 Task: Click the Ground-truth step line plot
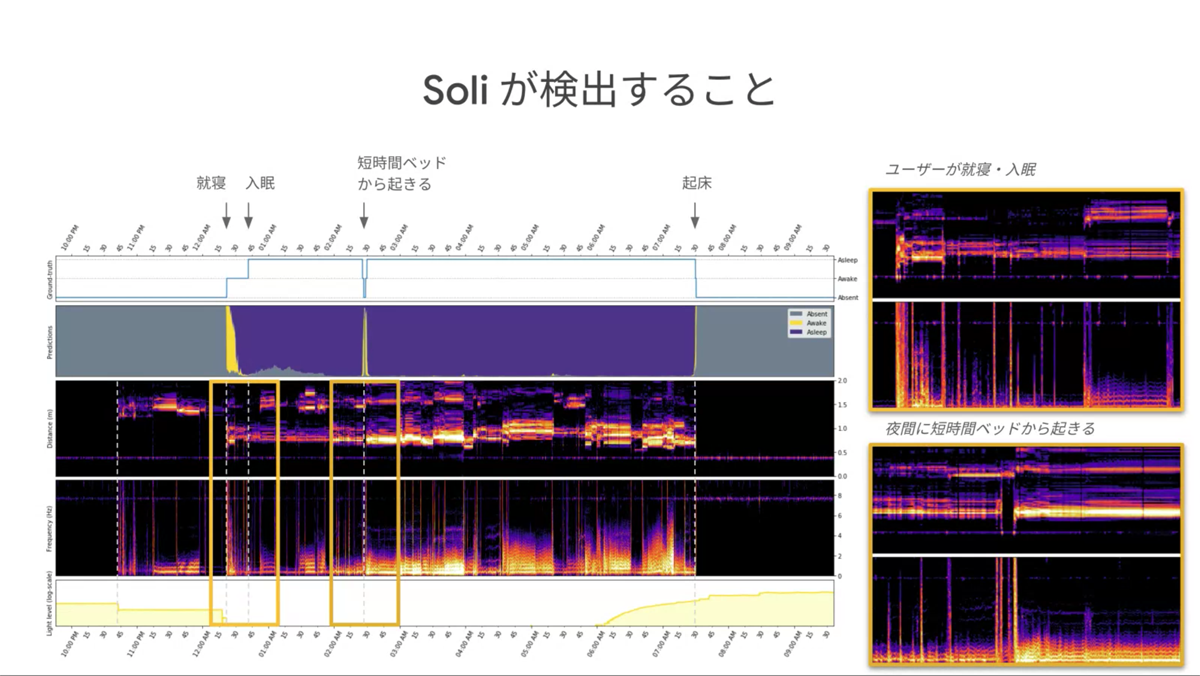445,278
